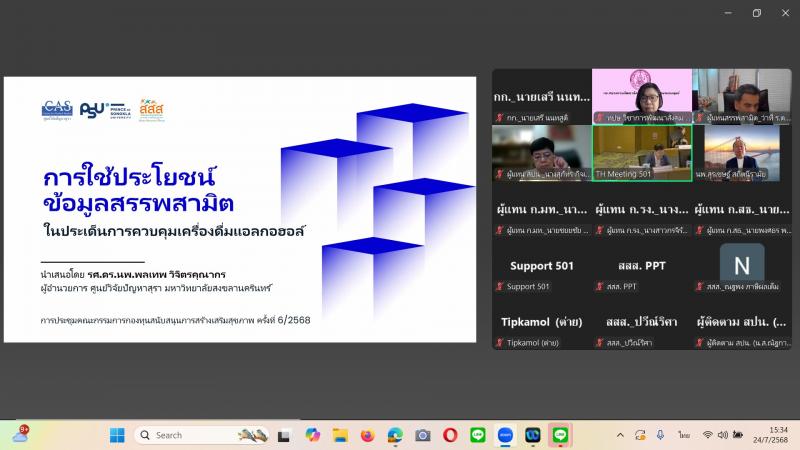Select the TH Meeting 501 video tile
Image resolution: width=800 pixels, height=450 pixels.
click(642, 153)
